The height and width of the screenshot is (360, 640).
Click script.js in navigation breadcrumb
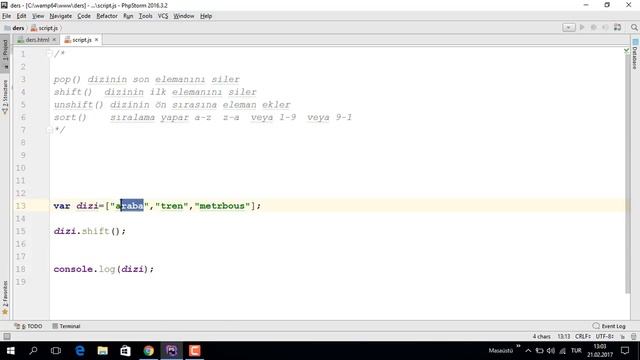44,28
